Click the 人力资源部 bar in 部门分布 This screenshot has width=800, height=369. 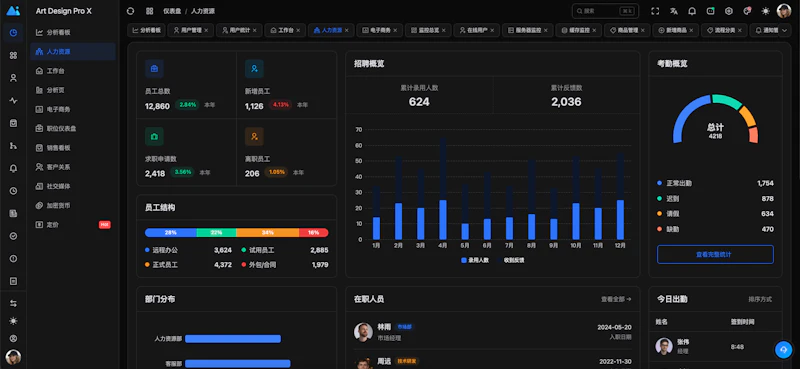[233, 339]
